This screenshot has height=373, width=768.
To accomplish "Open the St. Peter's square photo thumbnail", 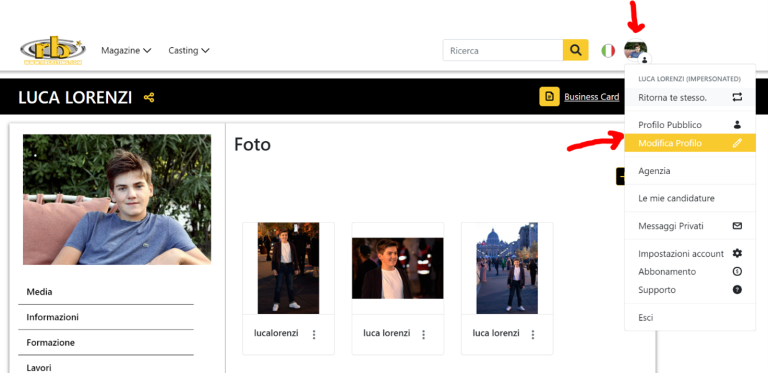I will coord(507,268).
